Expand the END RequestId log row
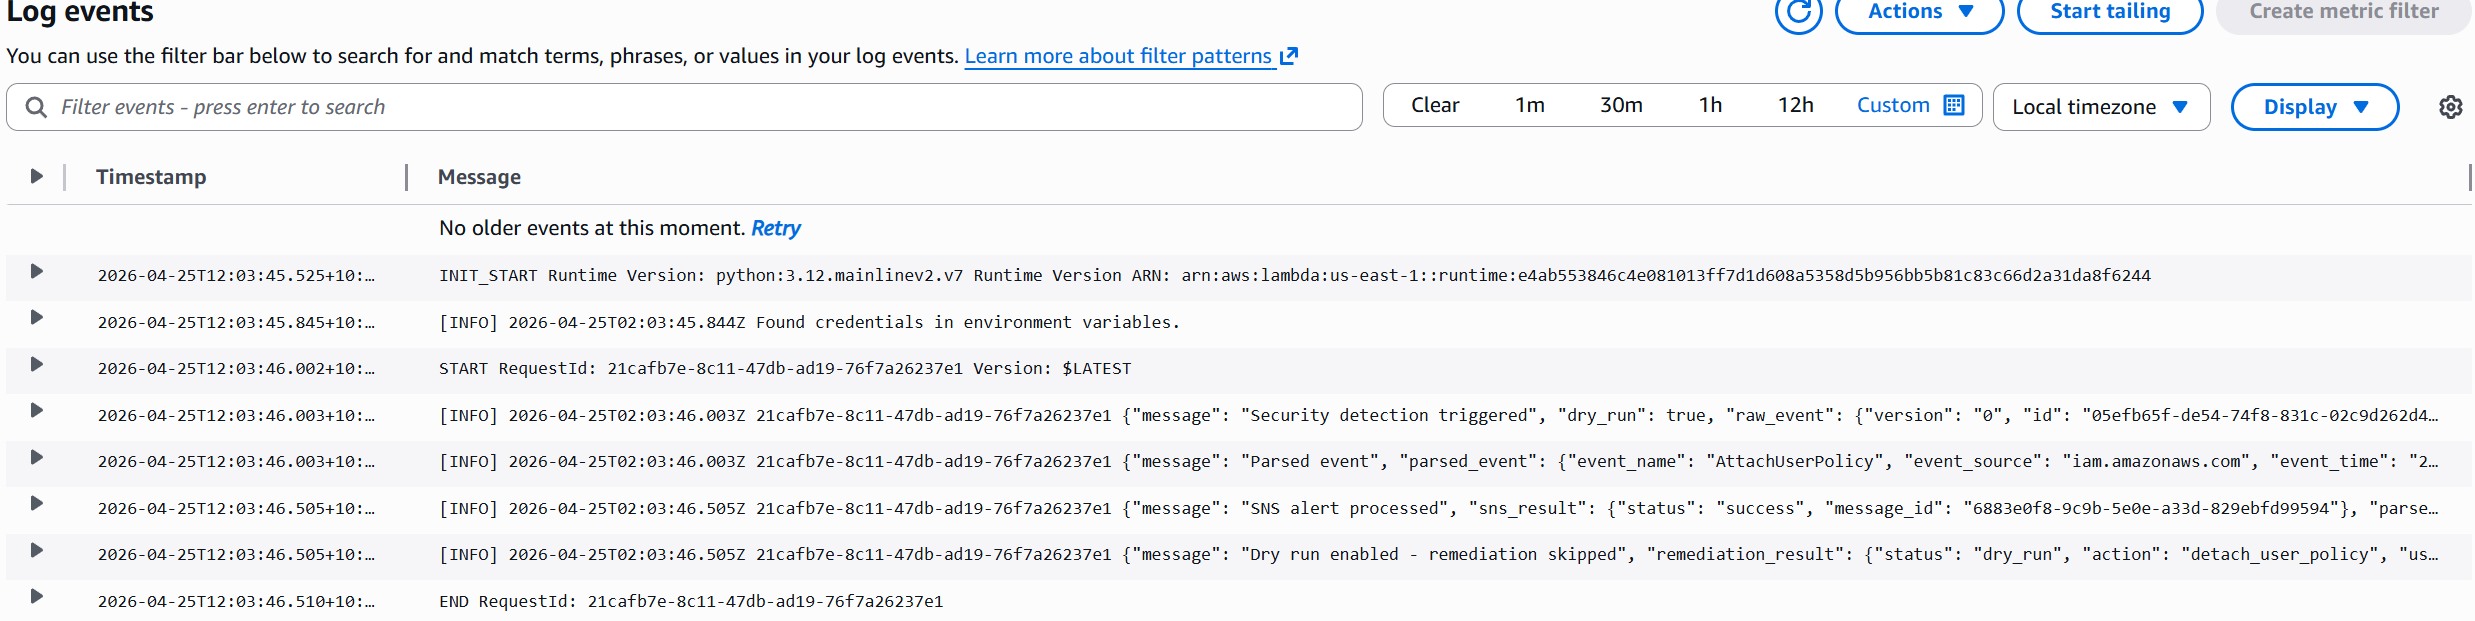This screenshot has height=621, width=2475. (36, 596)
